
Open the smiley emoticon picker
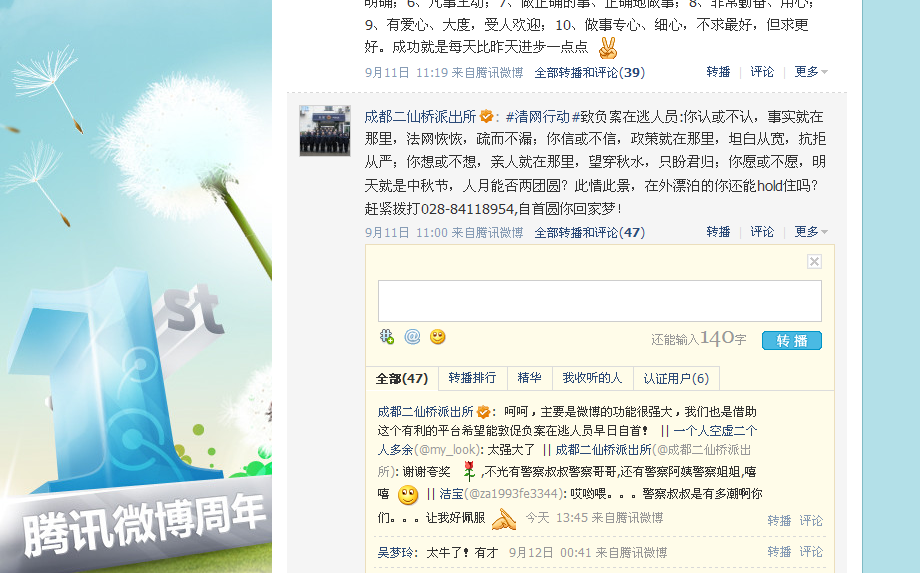point(438,337)
